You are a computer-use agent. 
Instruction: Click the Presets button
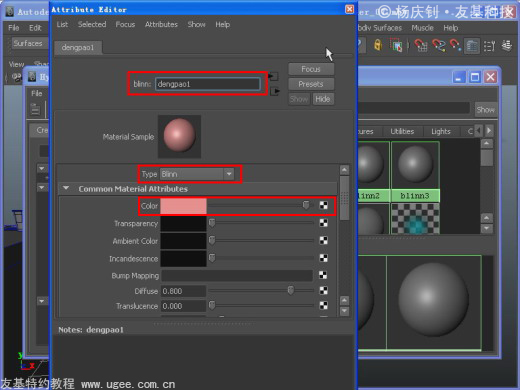[311, 84]
